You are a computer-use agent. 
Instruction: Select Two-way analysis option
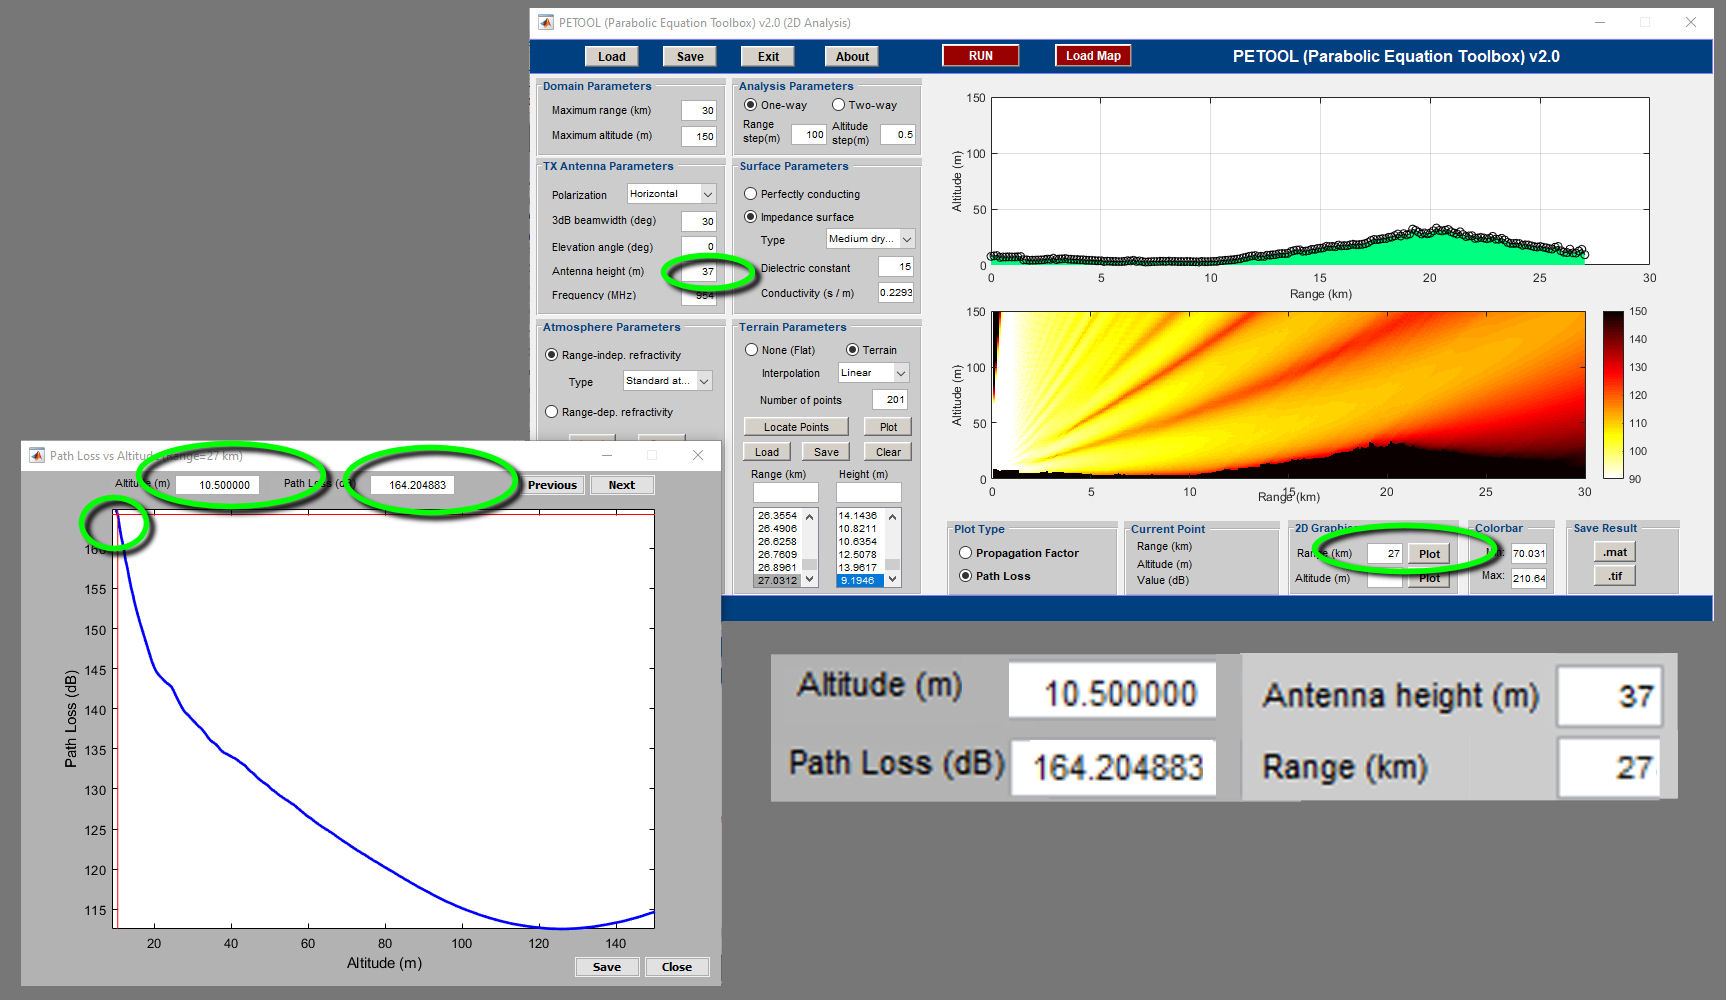[838, 105]
